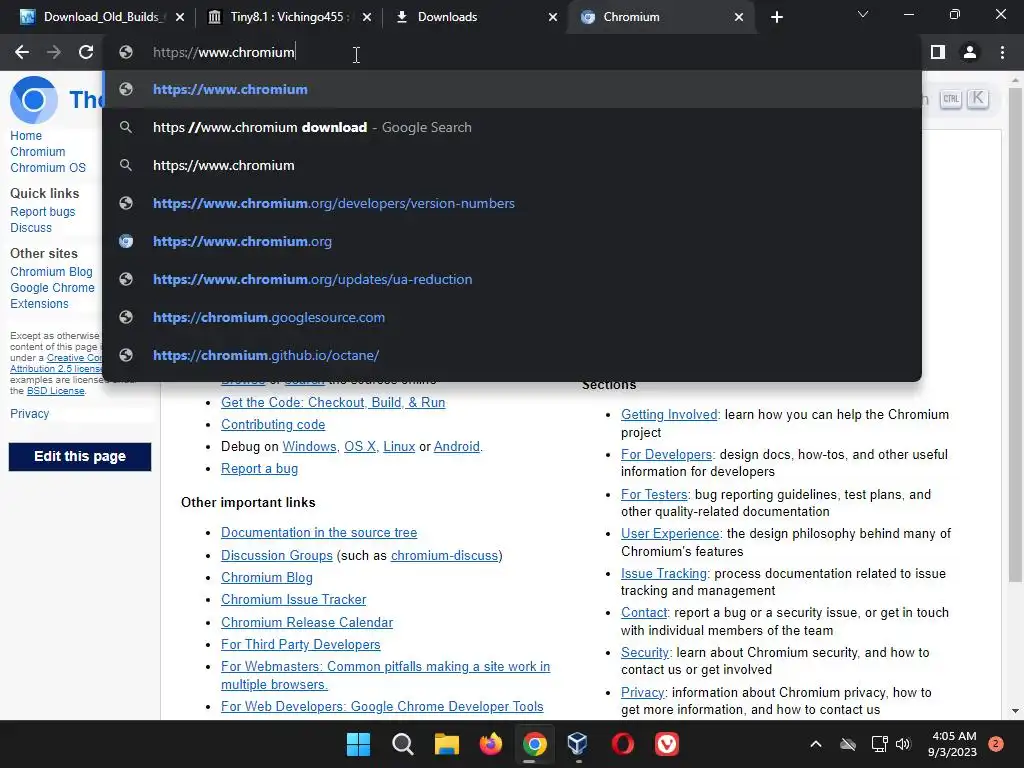Click the back navigation arrow
This screenshot has width=1024, height=768.
pyautogui.click(x=22, y=52)
